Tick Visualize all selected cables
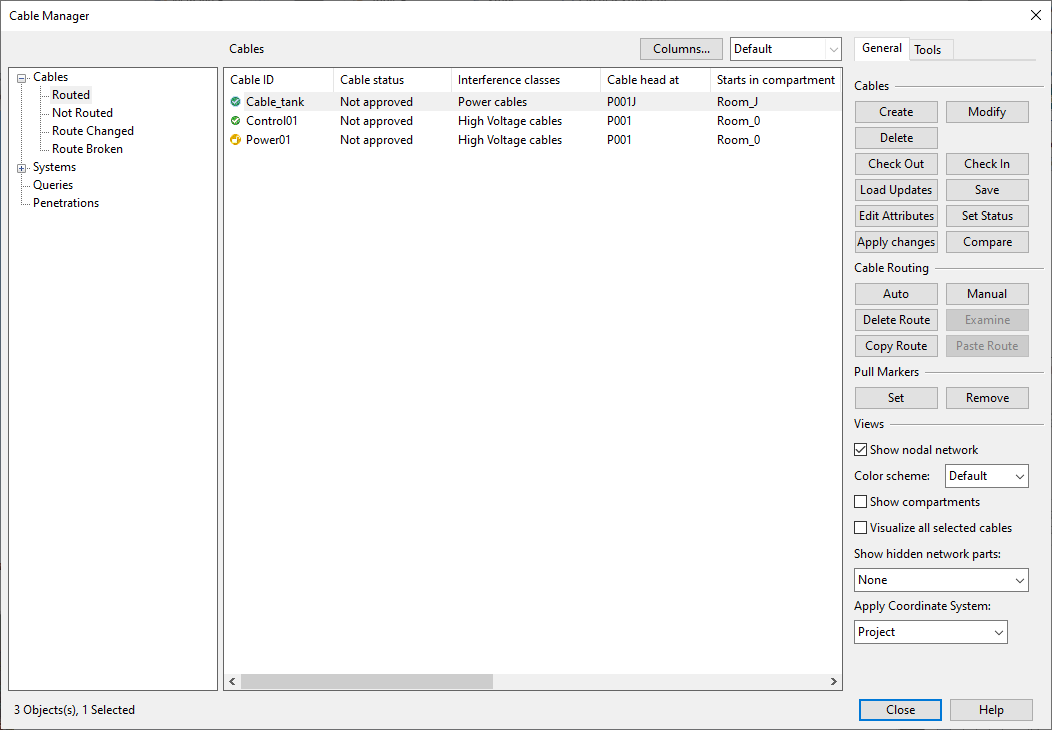The height and width of the screenshot is (730, 1052). [861, 528]
